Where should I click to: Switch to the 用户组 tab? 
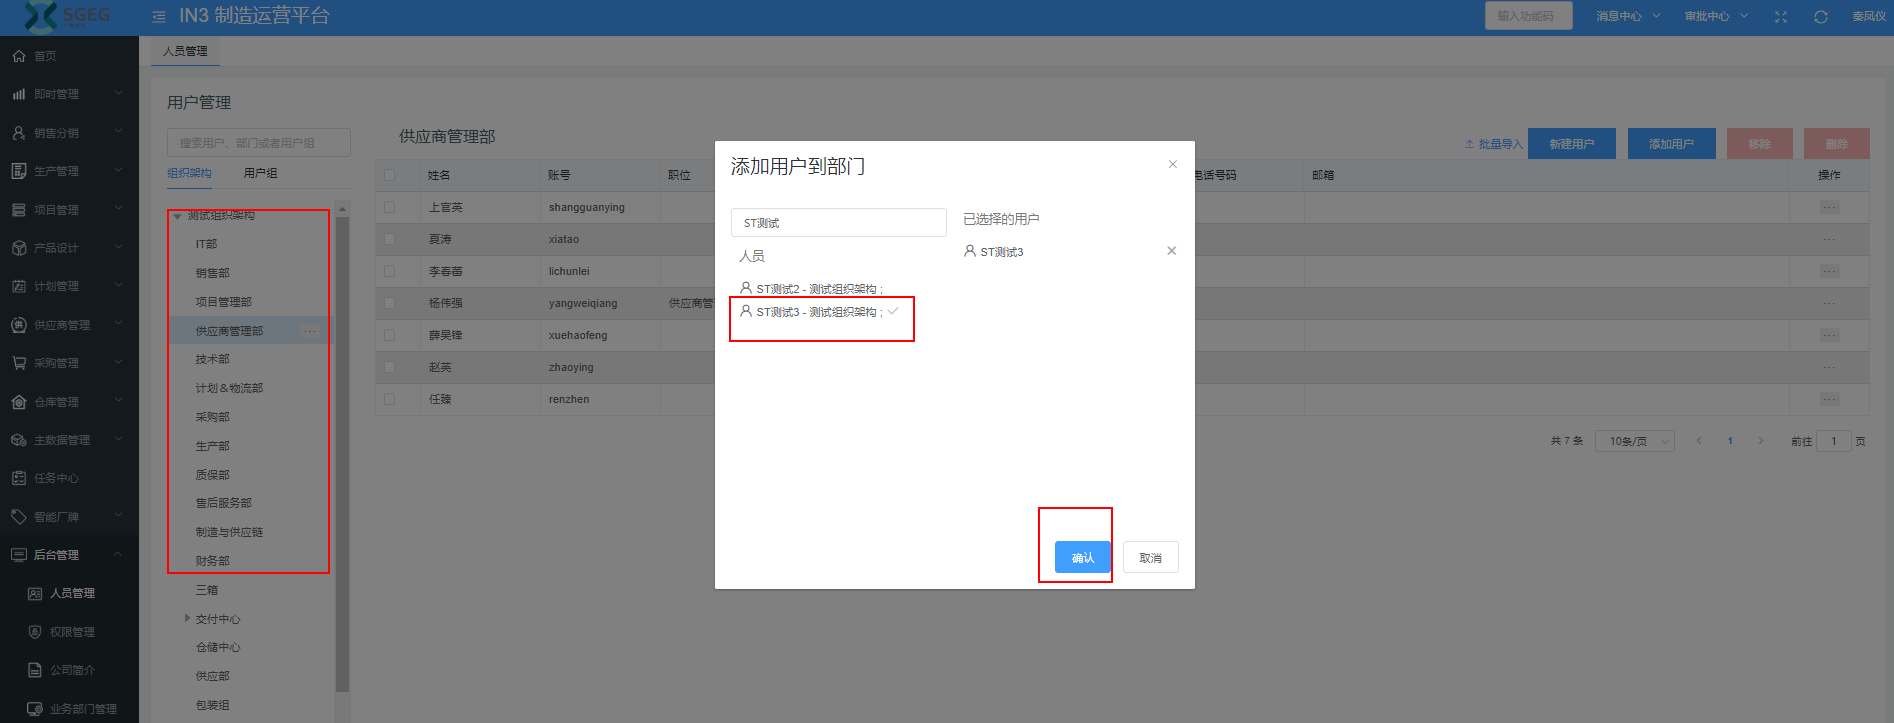point(260,173)
